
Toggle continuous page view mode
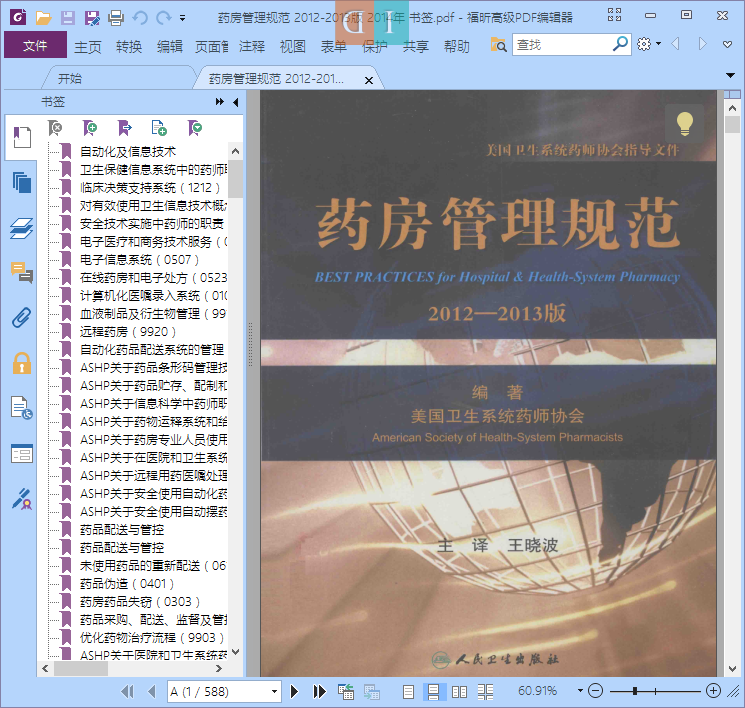point(434,692)
